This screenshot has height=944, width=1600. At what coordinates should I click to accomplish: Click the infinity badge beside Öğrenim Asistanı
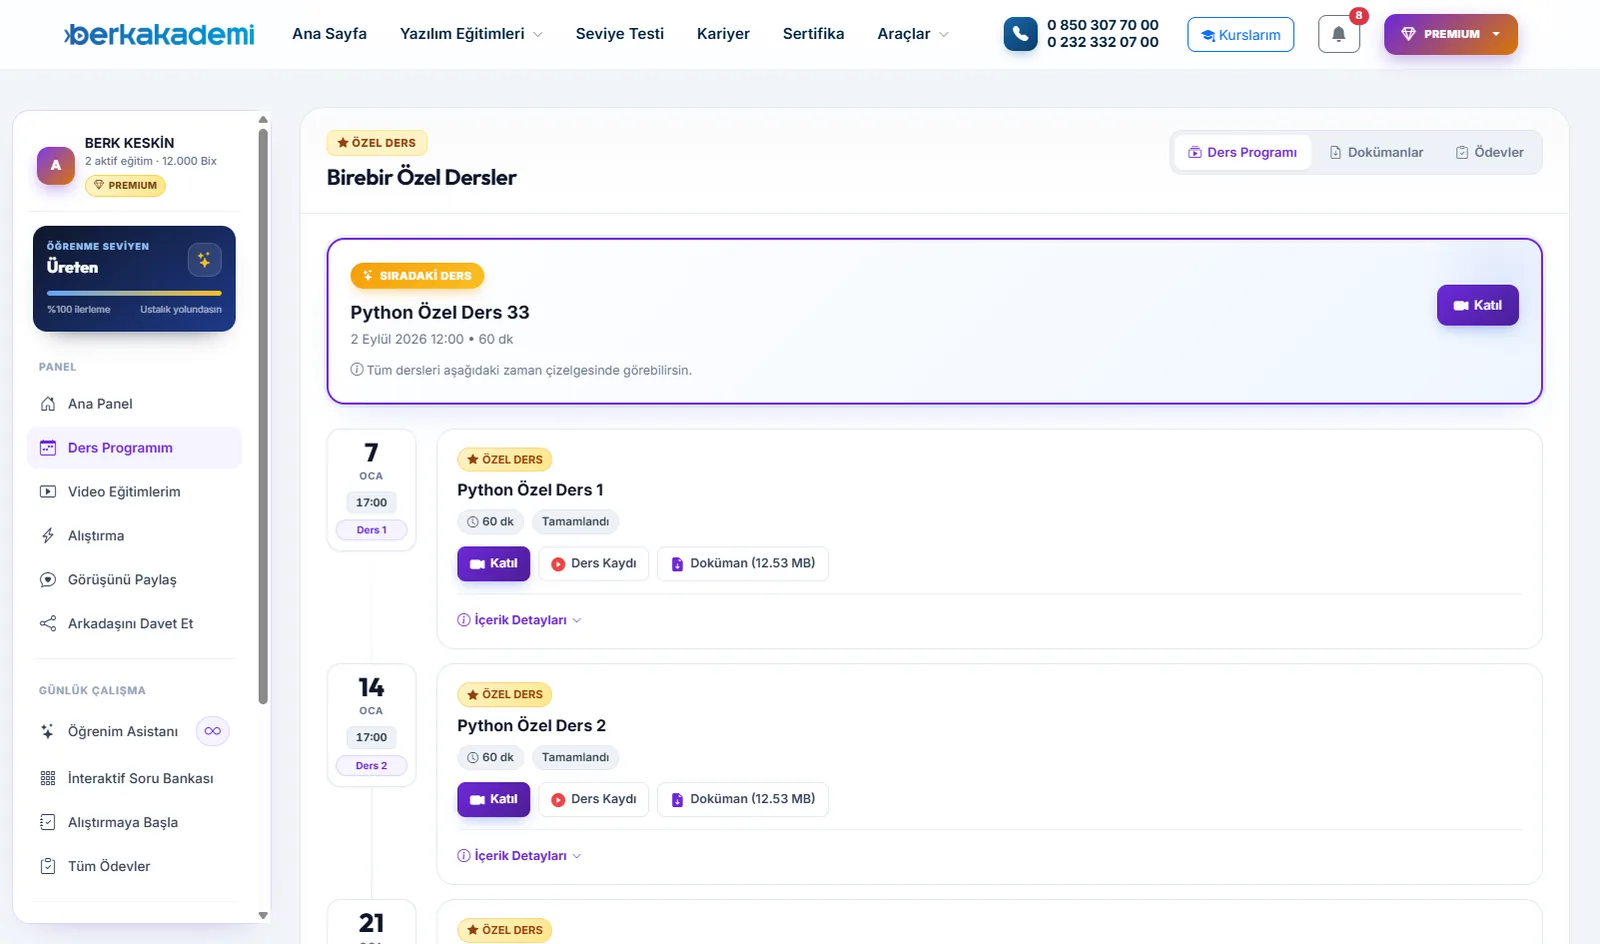point(213,731)
